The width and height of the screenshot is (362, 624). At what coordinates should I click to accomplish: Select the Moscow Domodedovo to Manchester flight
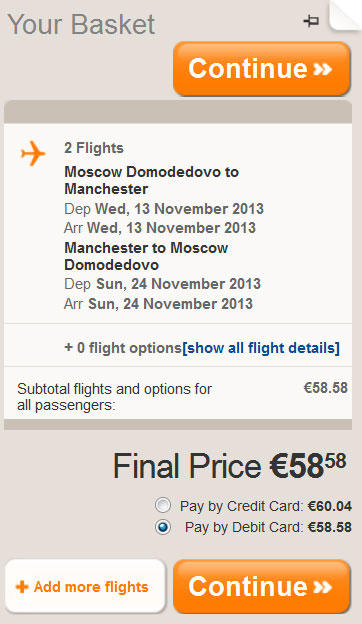pyautogui.click(x=152, y=180)
